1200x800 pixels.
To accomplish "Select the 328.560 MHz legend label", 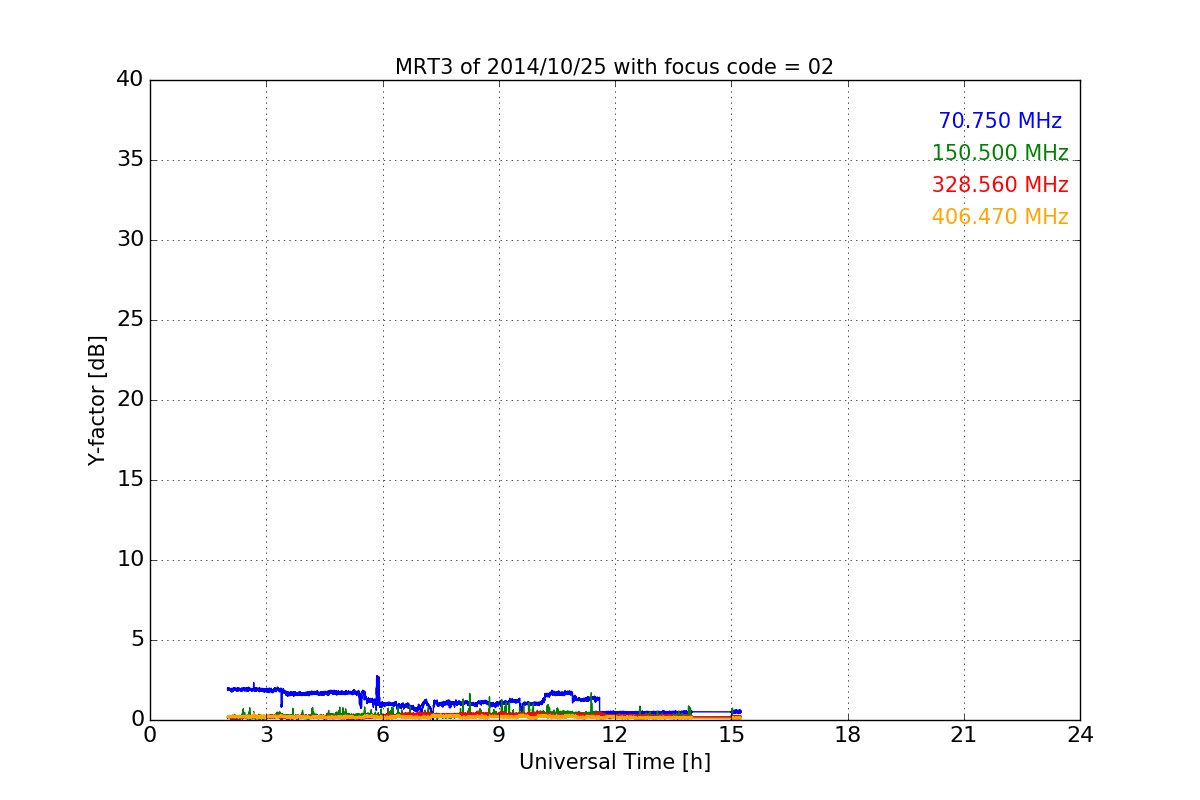I will tap(1000, 185).
